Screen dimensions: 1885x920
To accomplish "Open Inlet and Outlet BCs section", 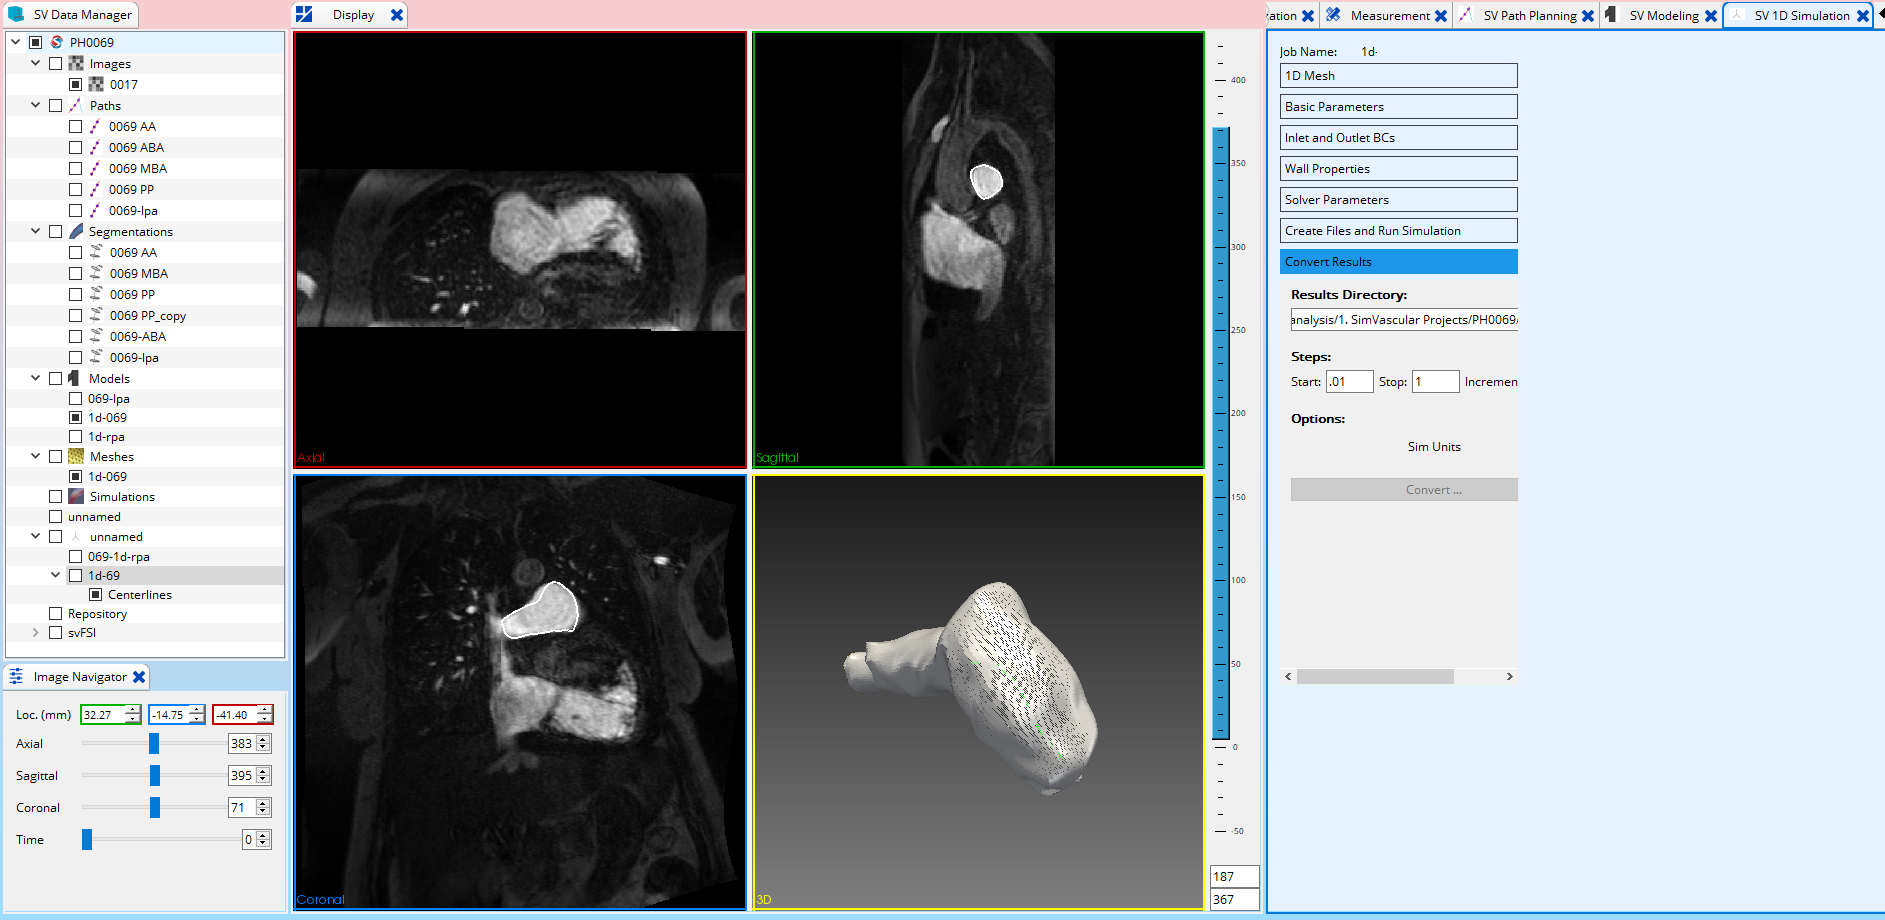I will 1398,138.
